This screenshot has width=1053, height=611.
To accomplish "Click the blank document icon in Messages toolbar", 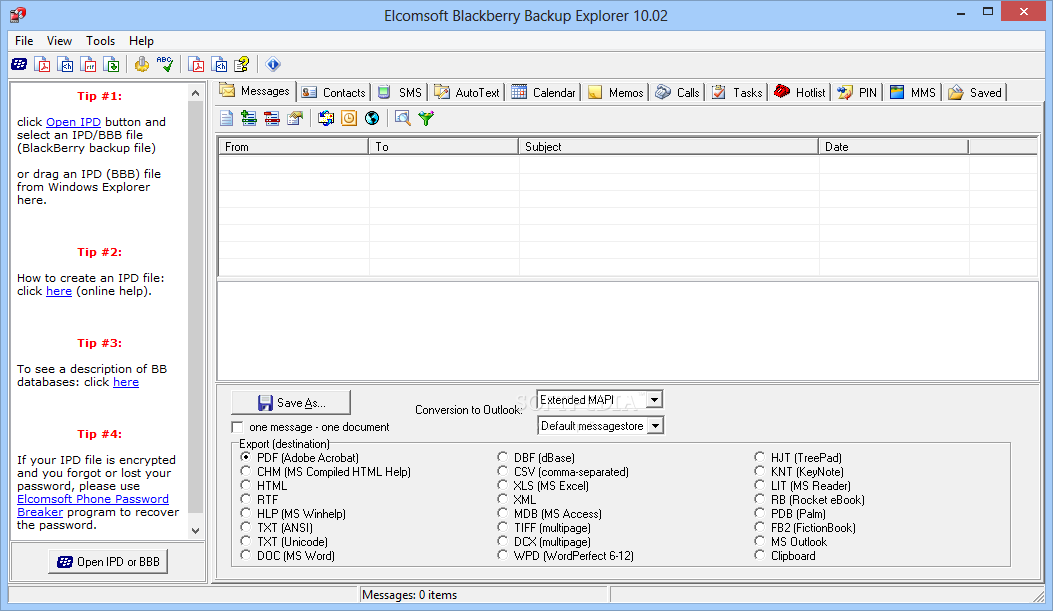I will (x=226, y=118).
